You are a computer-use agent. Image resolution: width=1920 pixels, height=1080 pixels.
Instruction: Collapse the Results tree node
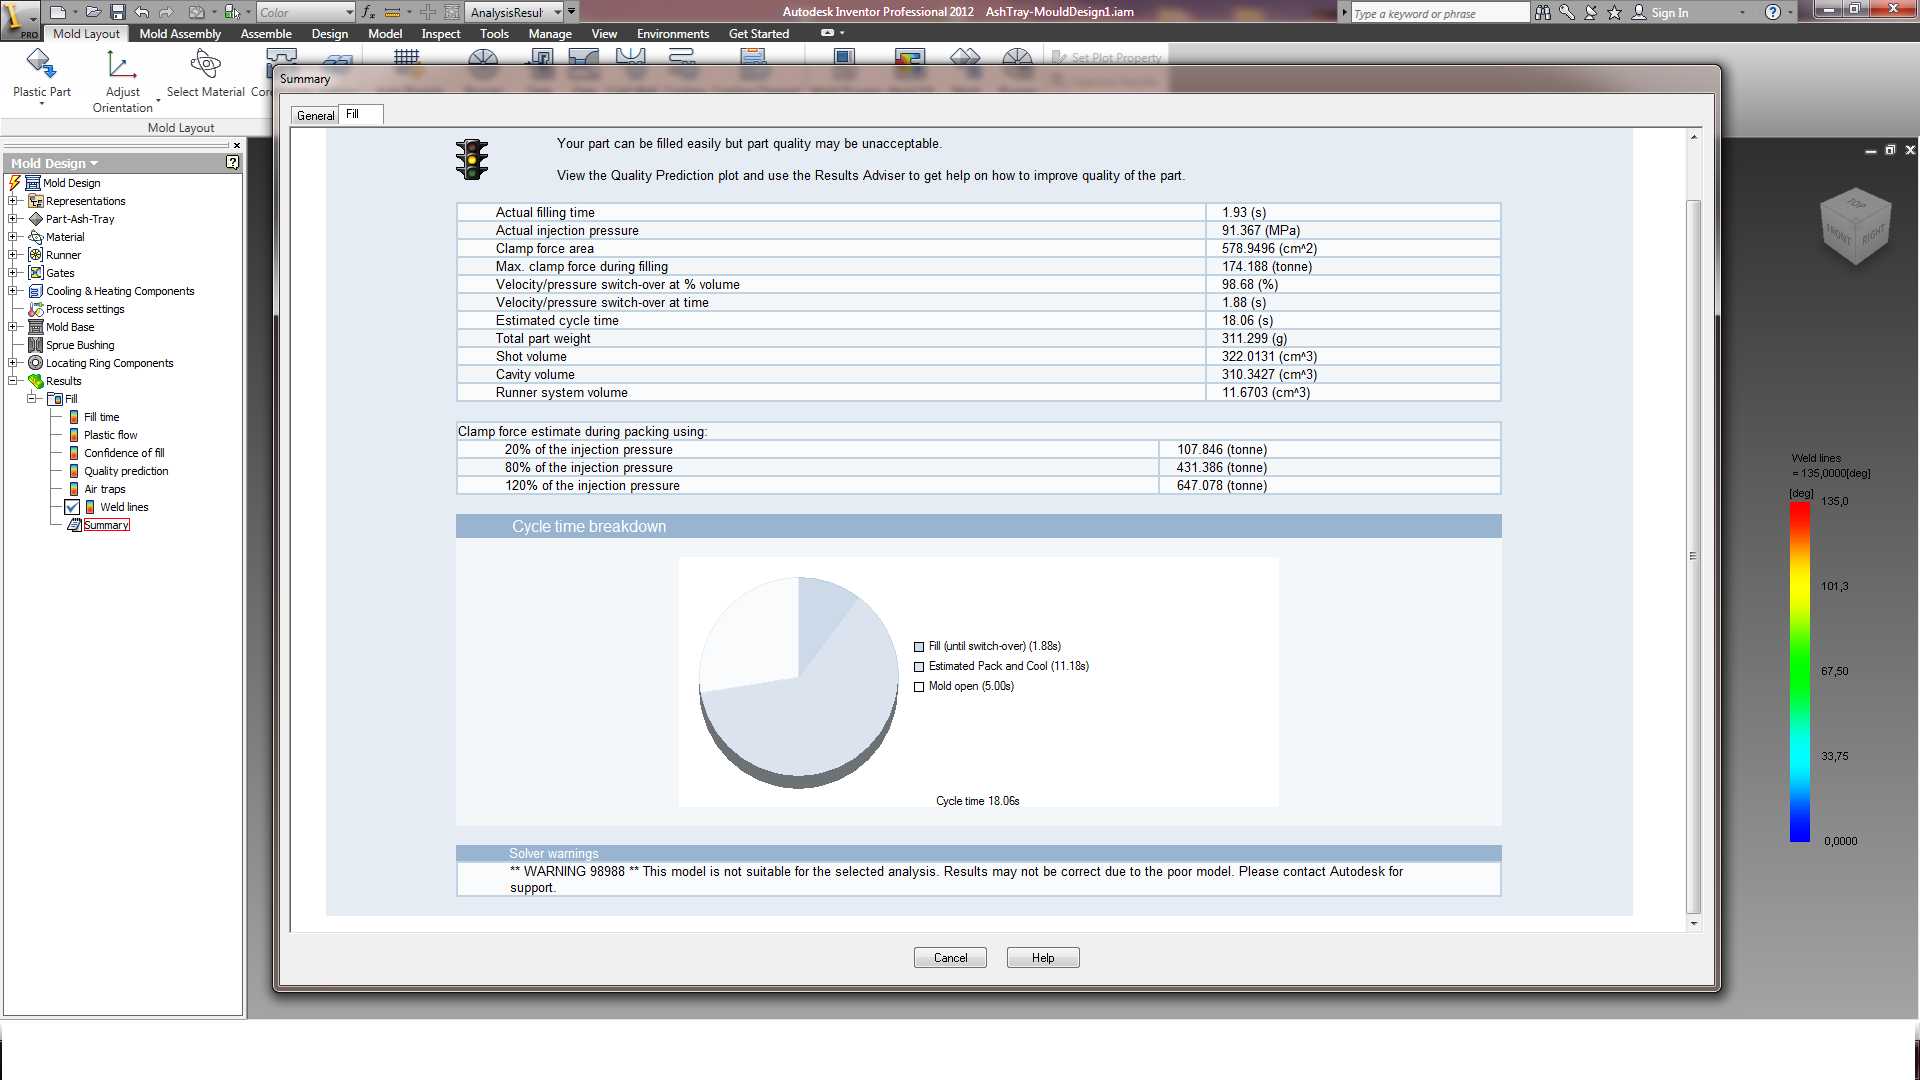13,381
